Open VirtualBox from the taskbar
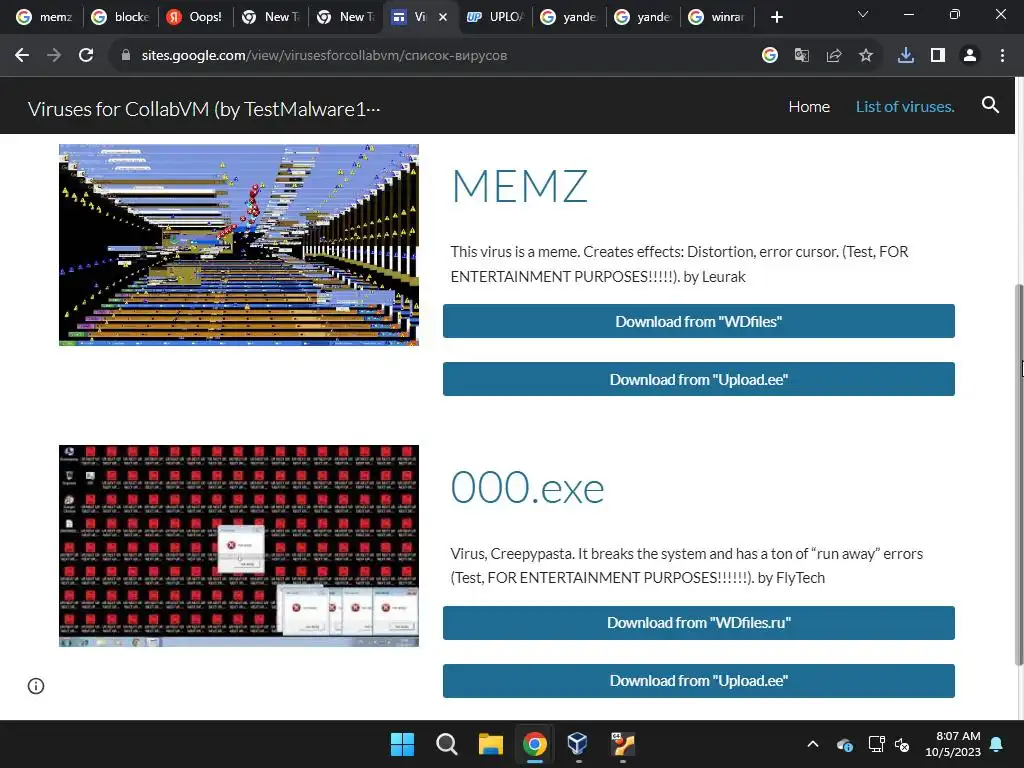Viewport: 1024px width, 768px height. coord(577,744)
